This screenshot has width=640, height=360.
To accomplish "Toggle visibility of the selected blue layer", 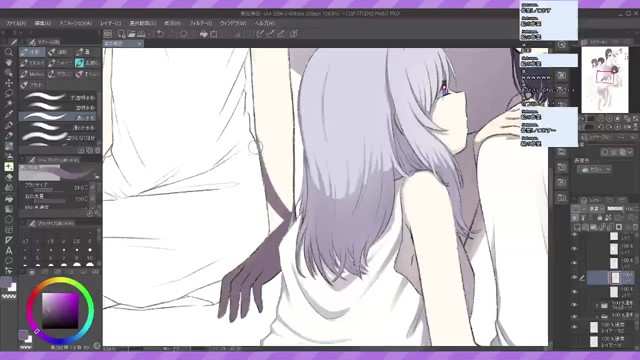I will point(575,278).
